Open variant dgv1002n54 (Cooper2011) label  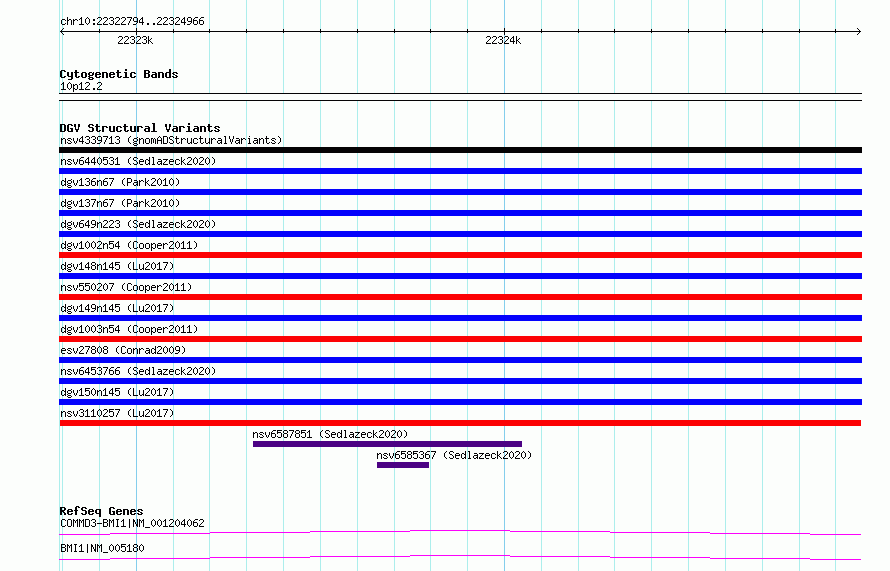click(x=129, y=245)
